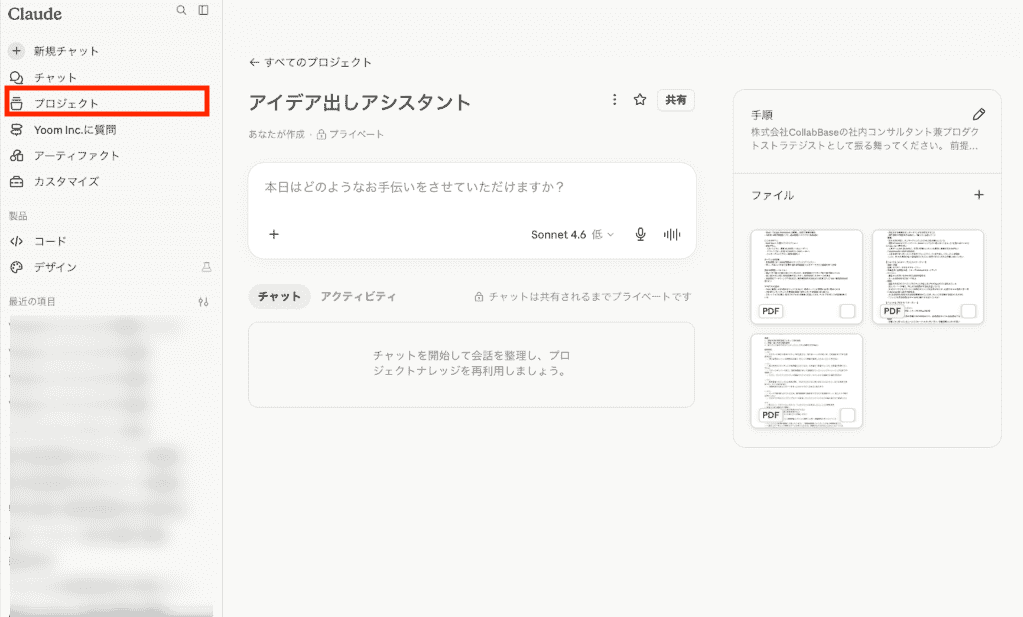Collapse sidebar with the panel toggle icon
The height and width of the screenshot is (617, 1023).
coord(204,10)
